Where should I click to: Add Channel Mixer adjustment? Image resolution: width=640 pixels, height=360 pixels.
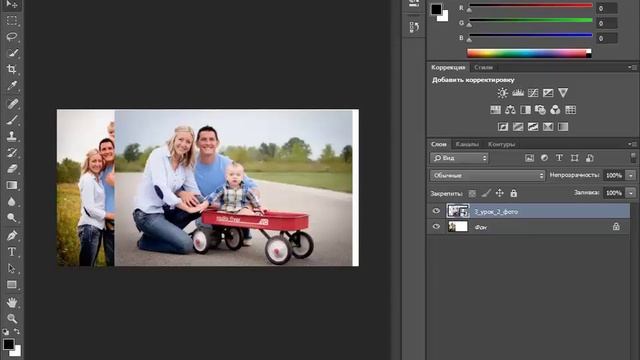pos(556,110)
